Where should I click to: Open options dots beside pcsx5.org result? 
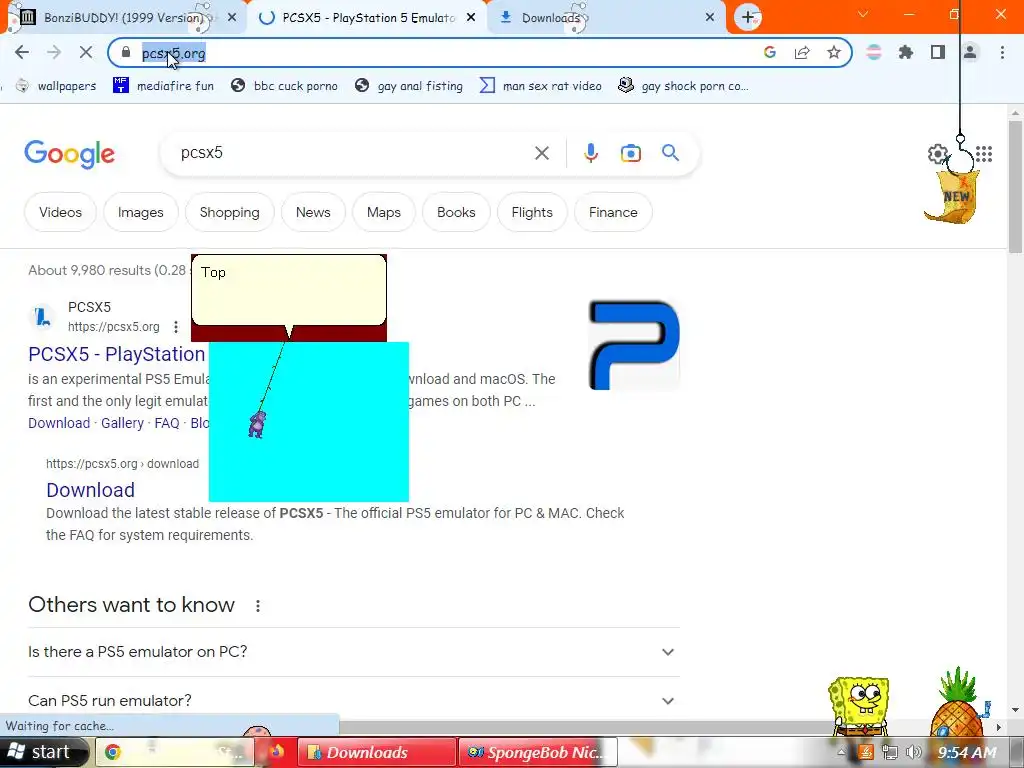pyautogui.click(x=176, y=327)
